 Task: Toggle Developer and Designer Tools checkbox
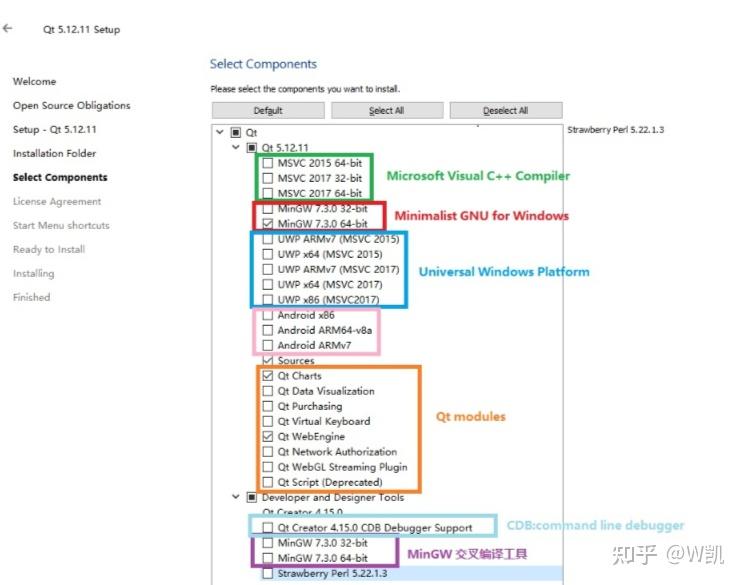point(252,497)
